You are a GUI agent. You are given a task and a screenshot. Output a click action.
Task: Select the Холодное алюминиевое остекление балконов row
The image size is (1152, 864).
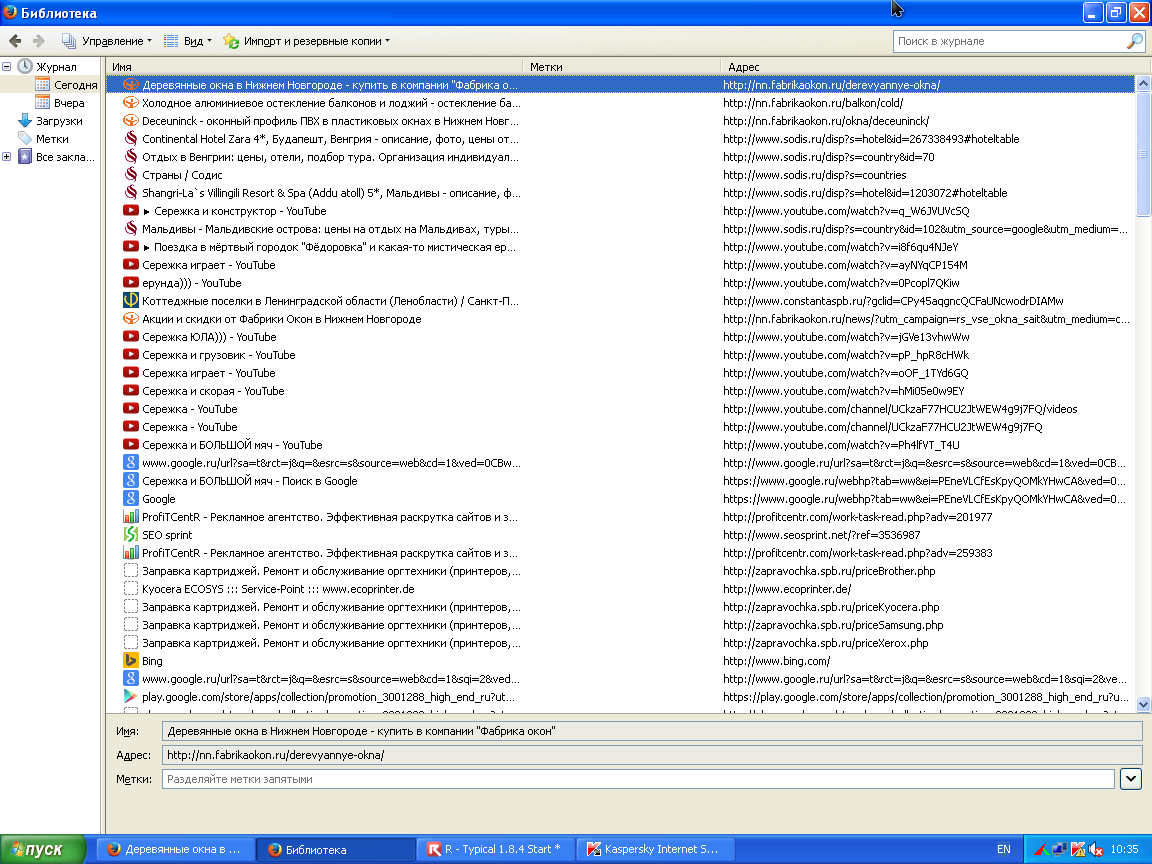620,103
